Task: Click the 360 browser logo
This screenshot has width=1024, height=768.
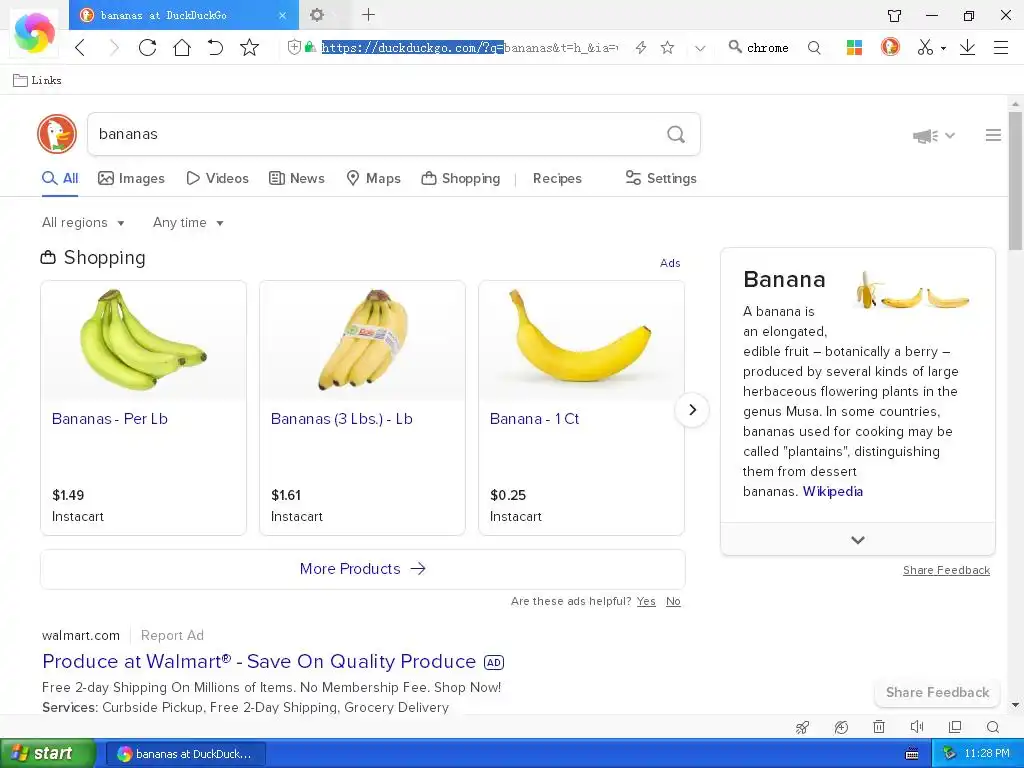Action: (x=35, y=33)
